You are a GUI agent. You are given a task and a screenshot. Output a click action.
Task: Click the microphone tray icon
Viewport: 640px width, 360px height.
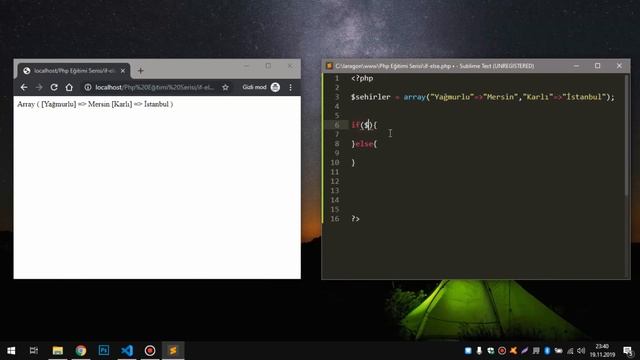coord(479,351)
